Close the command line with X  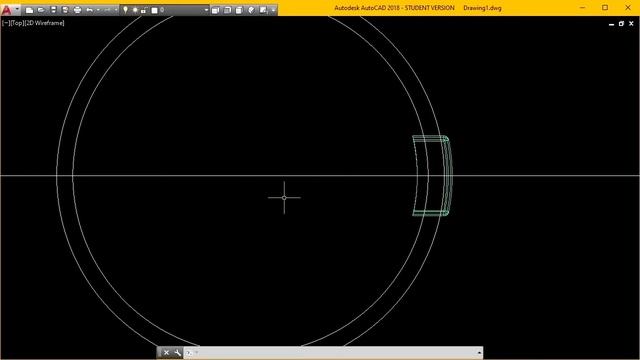point(166,353)
